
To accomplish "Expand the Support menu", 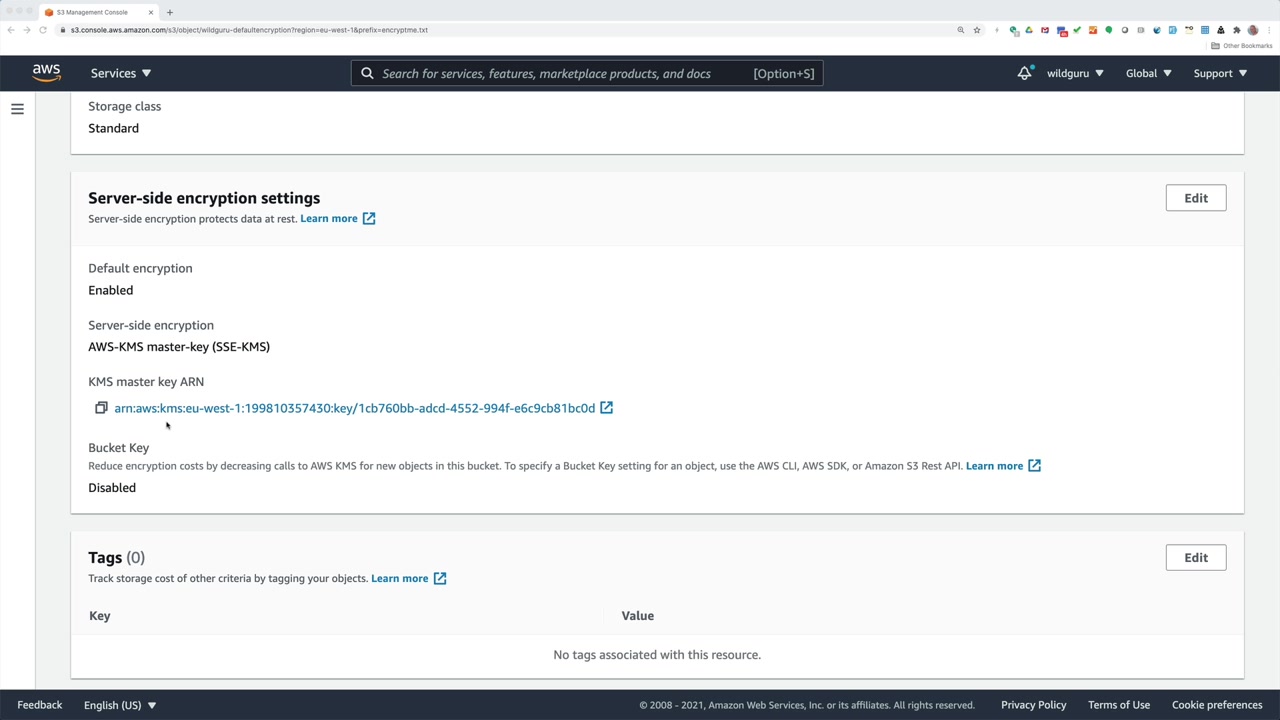I will pos(1220,73).
